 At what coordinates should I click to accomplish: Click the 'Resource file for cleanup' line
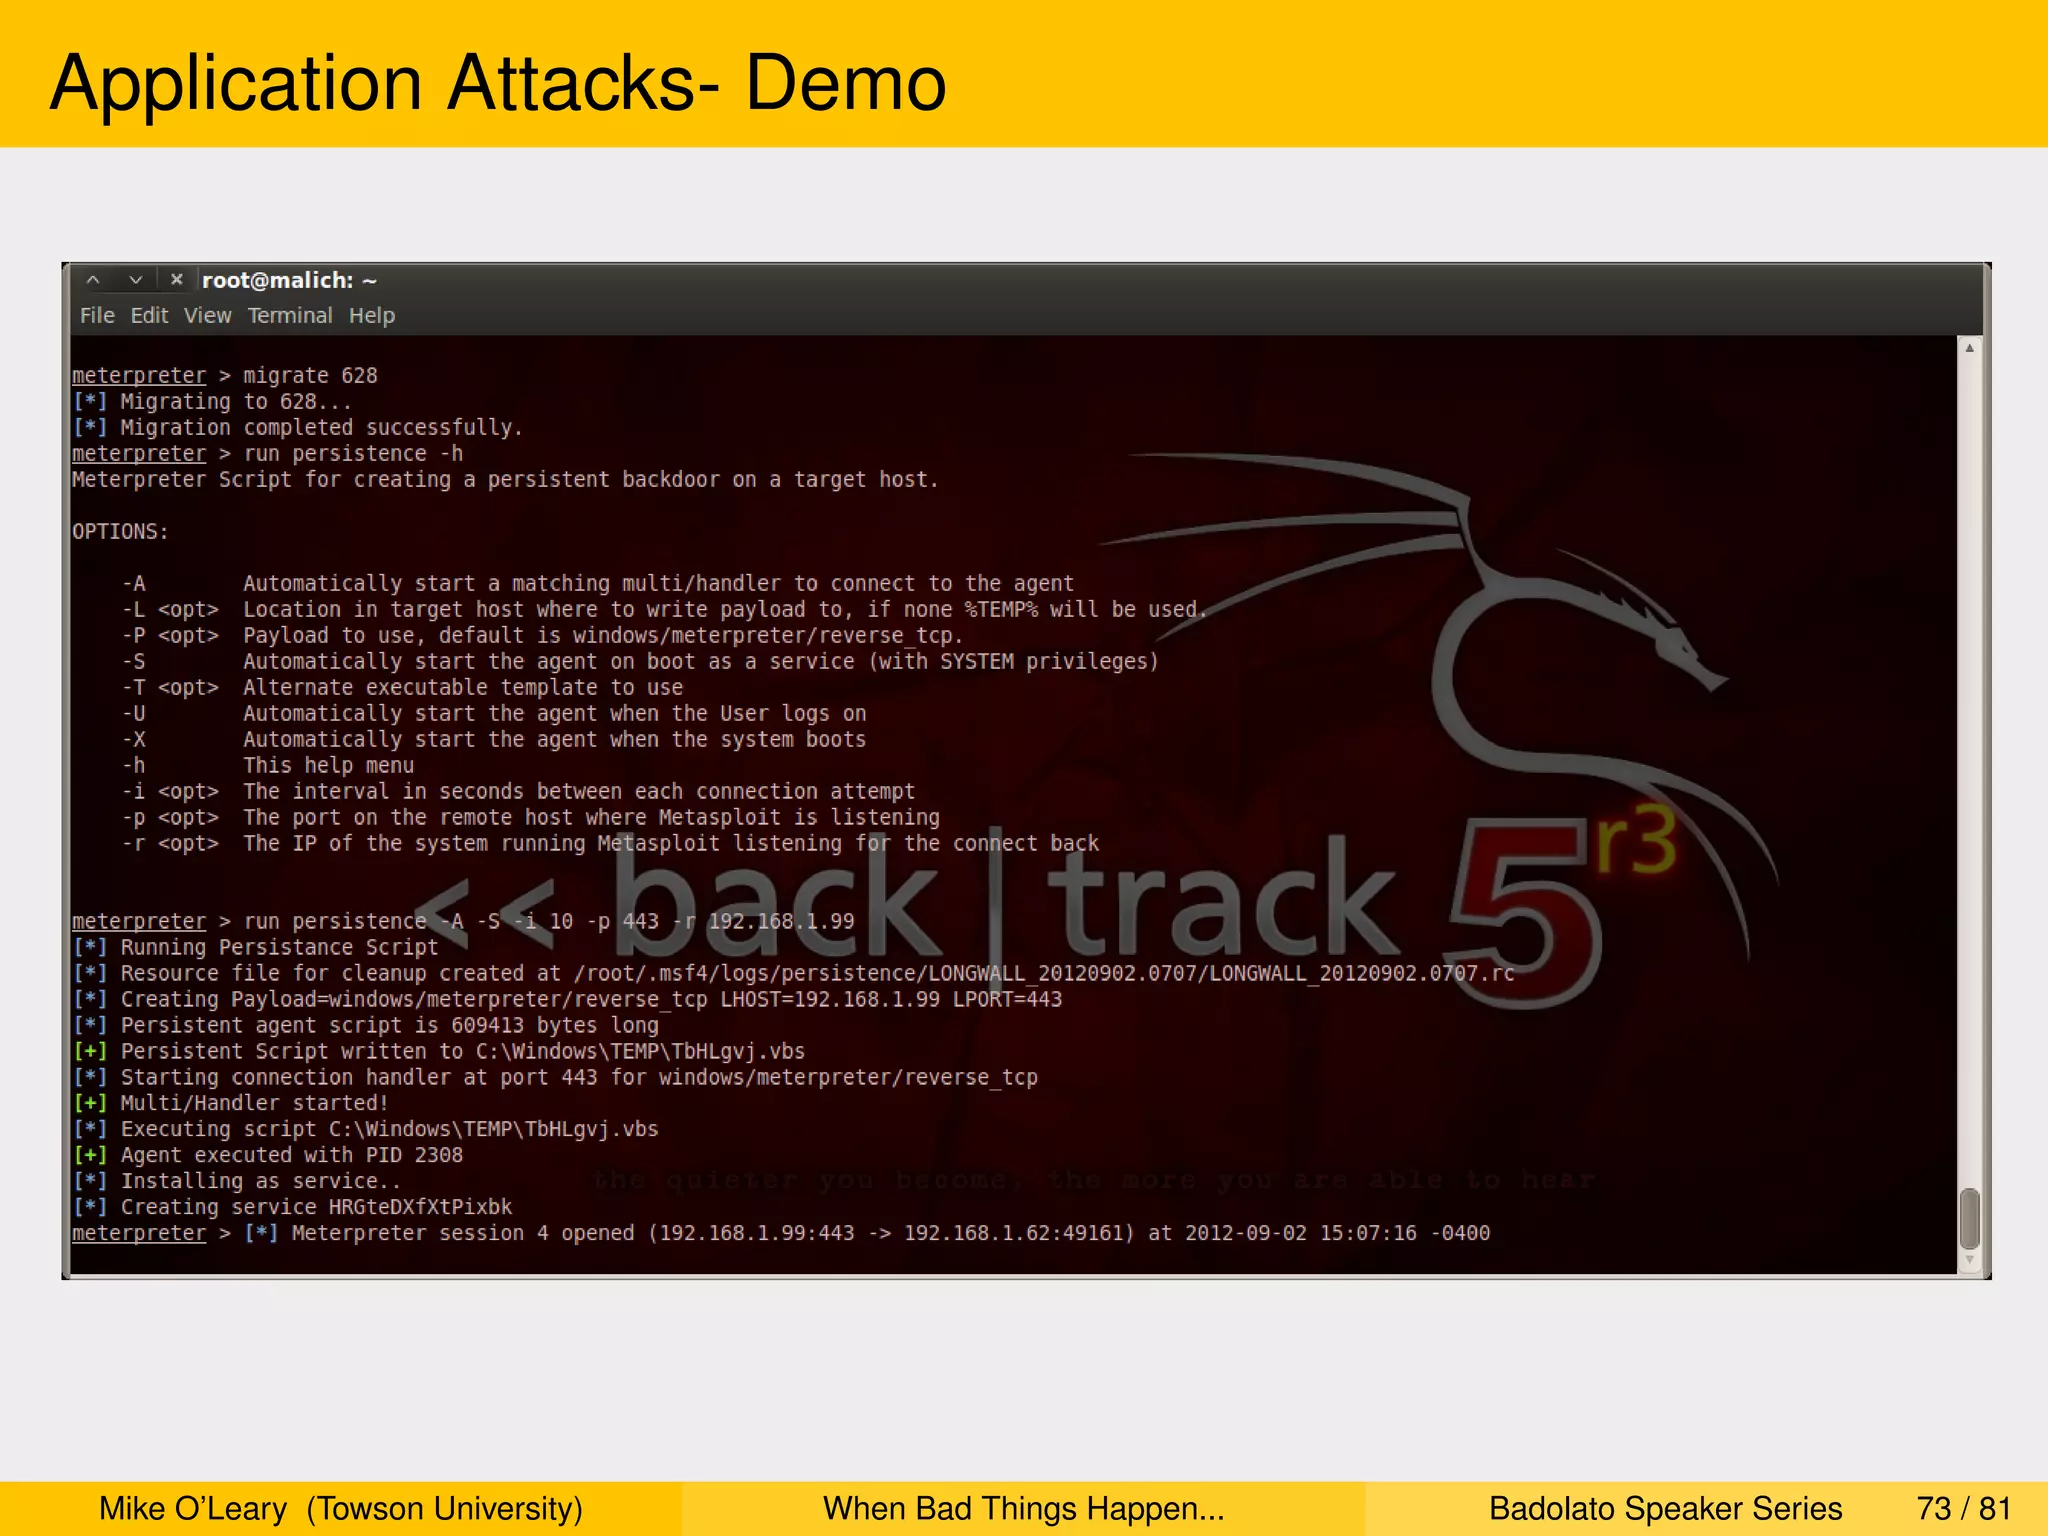(793, 974)
